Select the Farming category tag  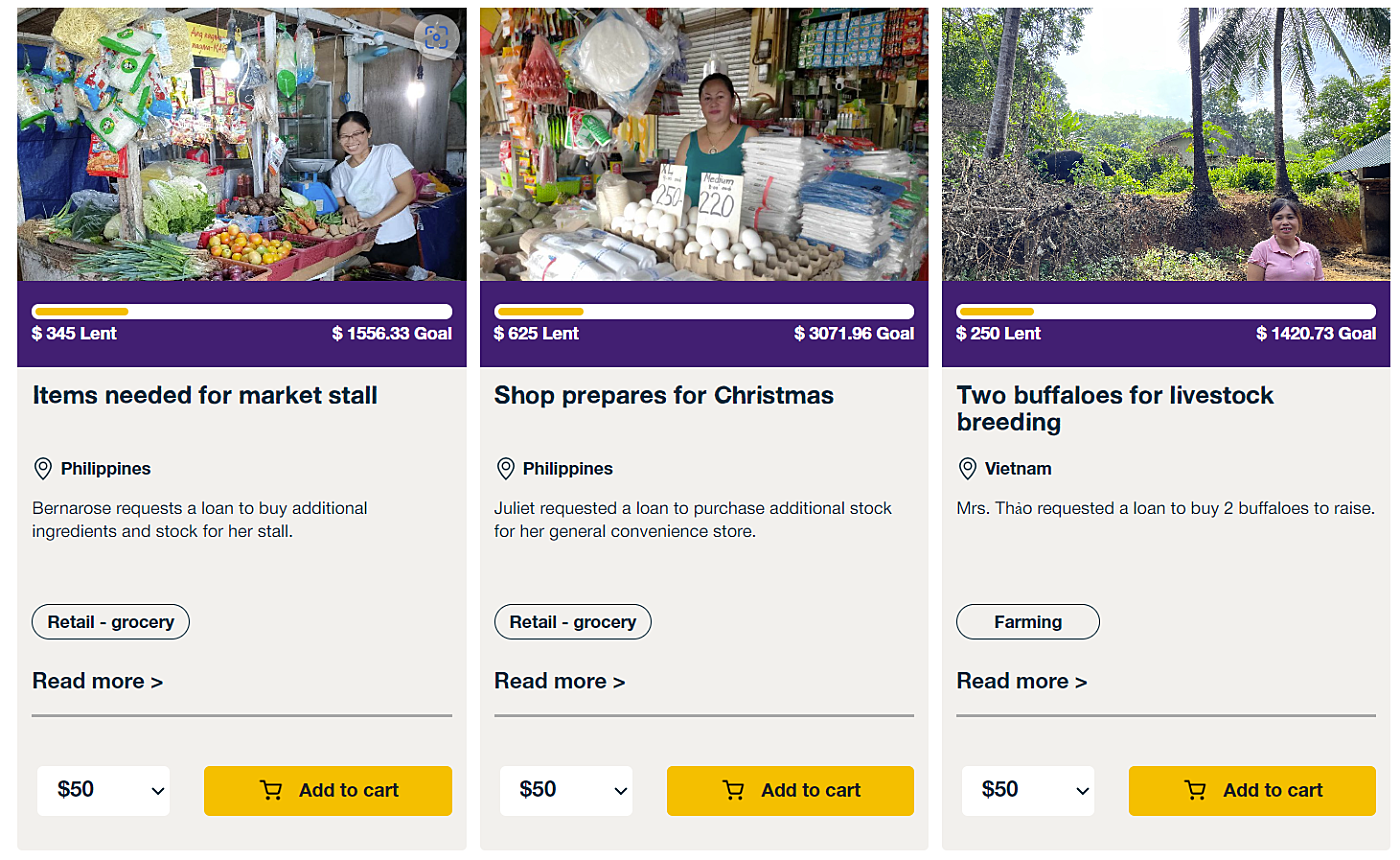[x=1028, y=622]
